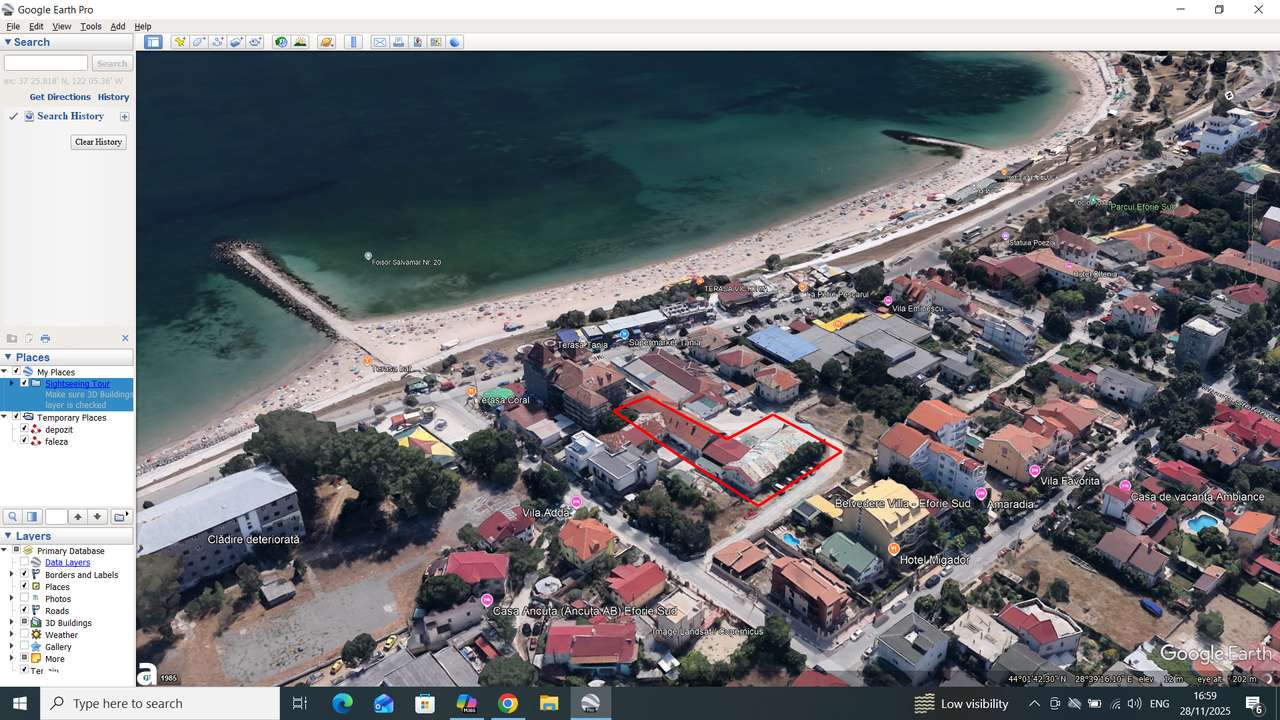Click the Get Directions link

(x=59, y=97)
